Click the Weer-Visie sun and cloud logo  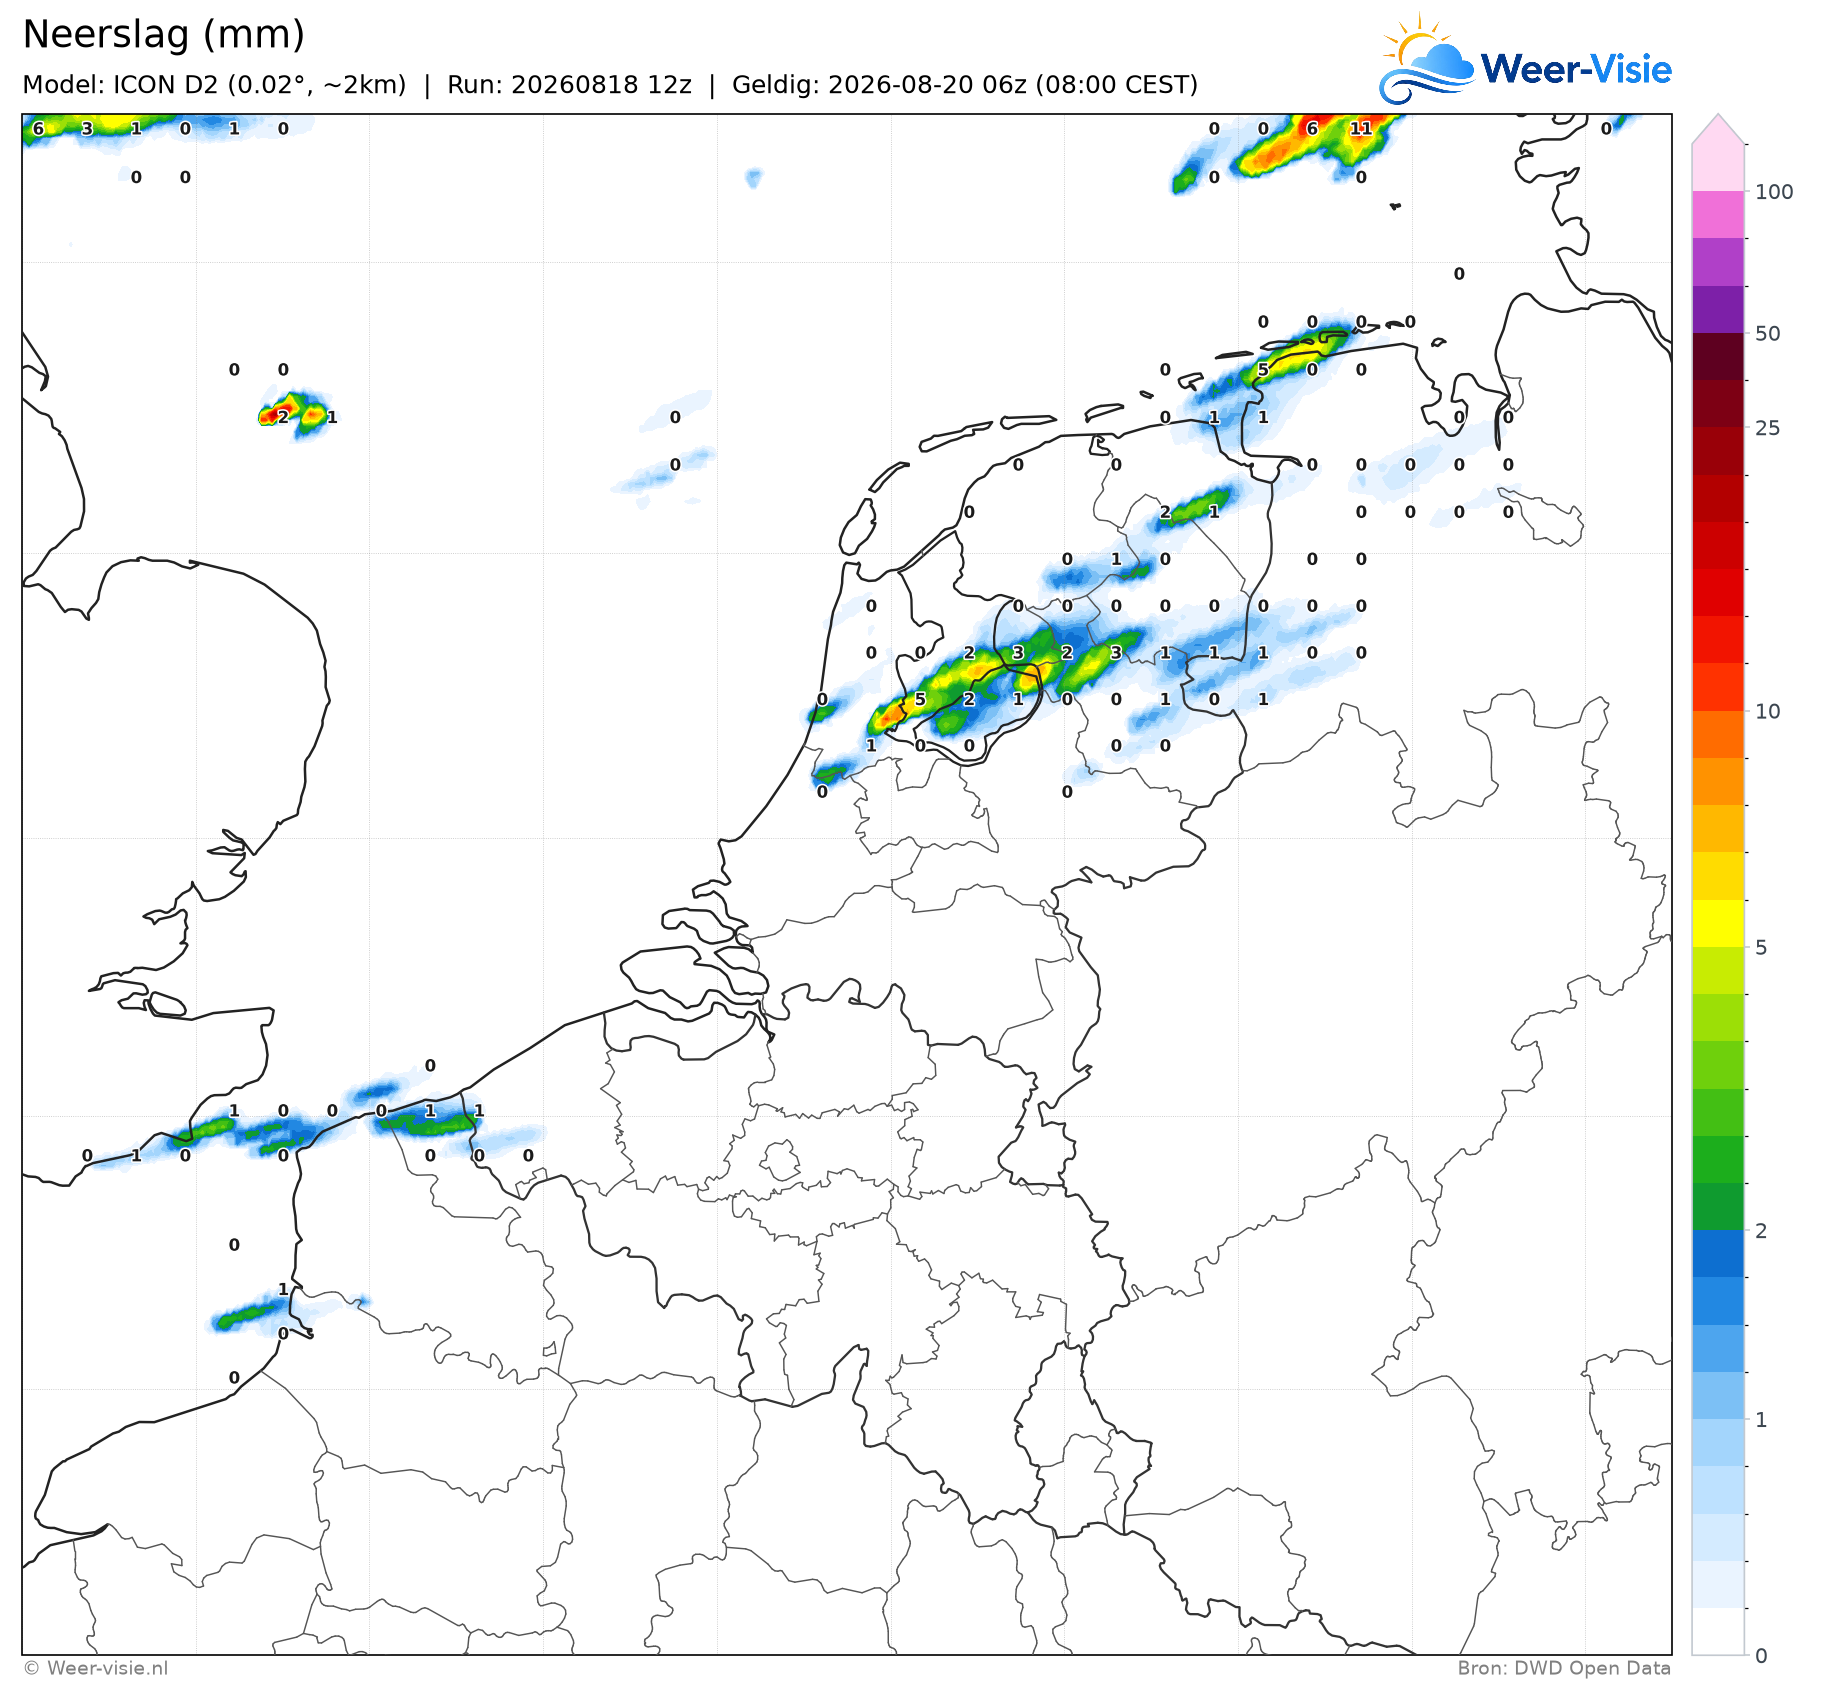1426,59
